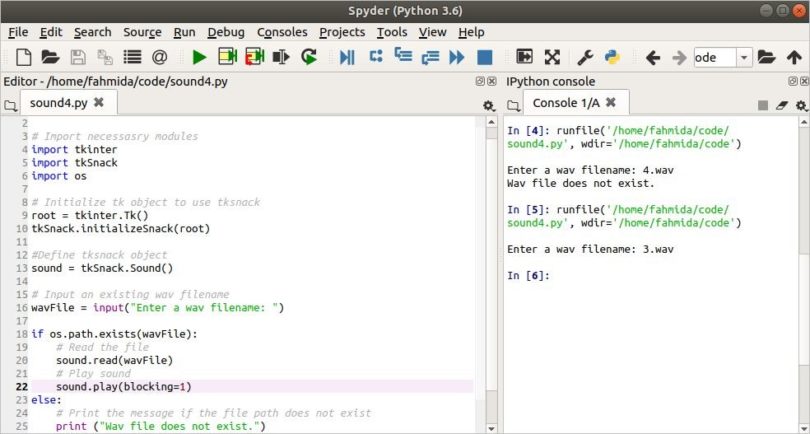
Task: Maximize current pane with the fullscreen icon
Action: (x=551, y=57)
